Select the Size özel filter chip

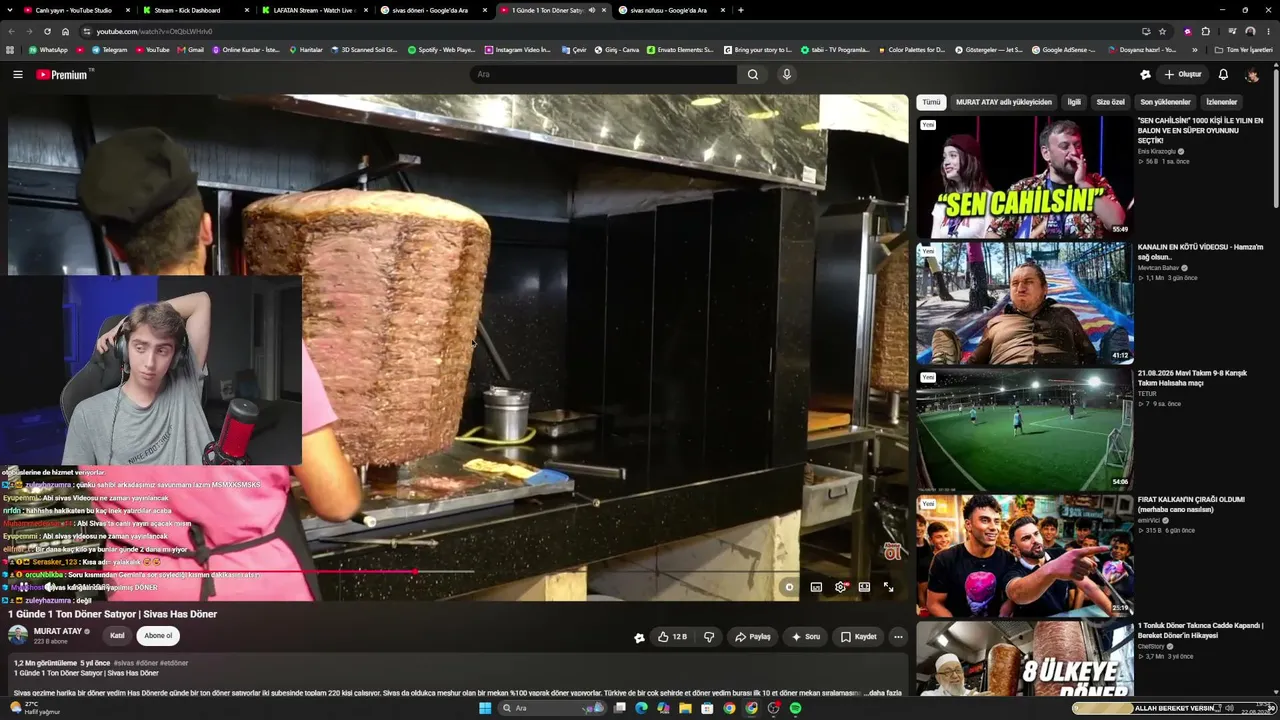pyautogui.click(x=1110, y=102)
